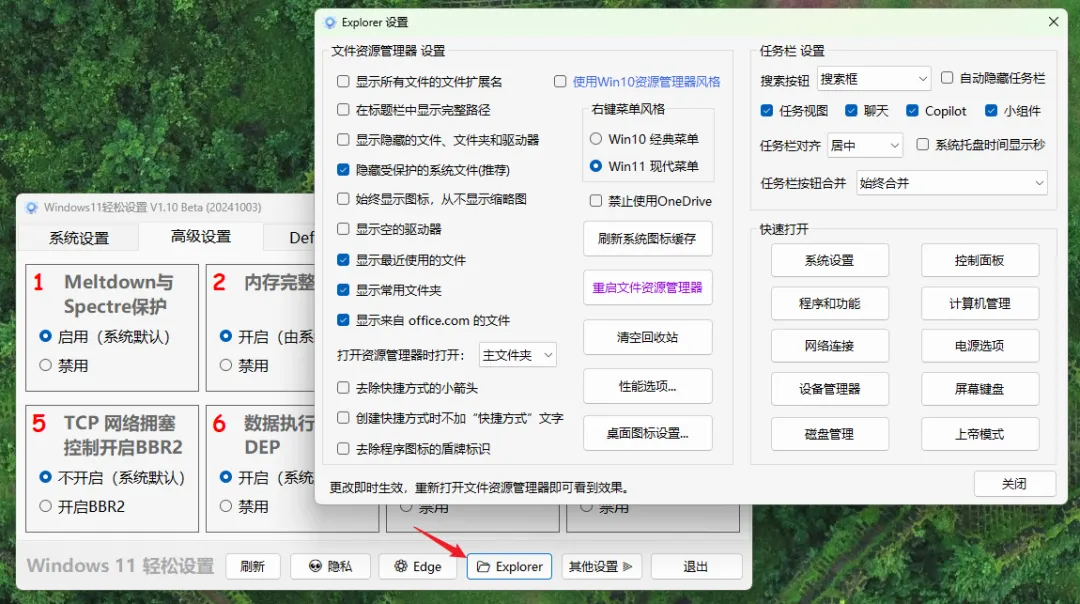Viewport: 1080px width, 604px height.
Task: Click the 清空回收站 button
Action: (647, 337)
